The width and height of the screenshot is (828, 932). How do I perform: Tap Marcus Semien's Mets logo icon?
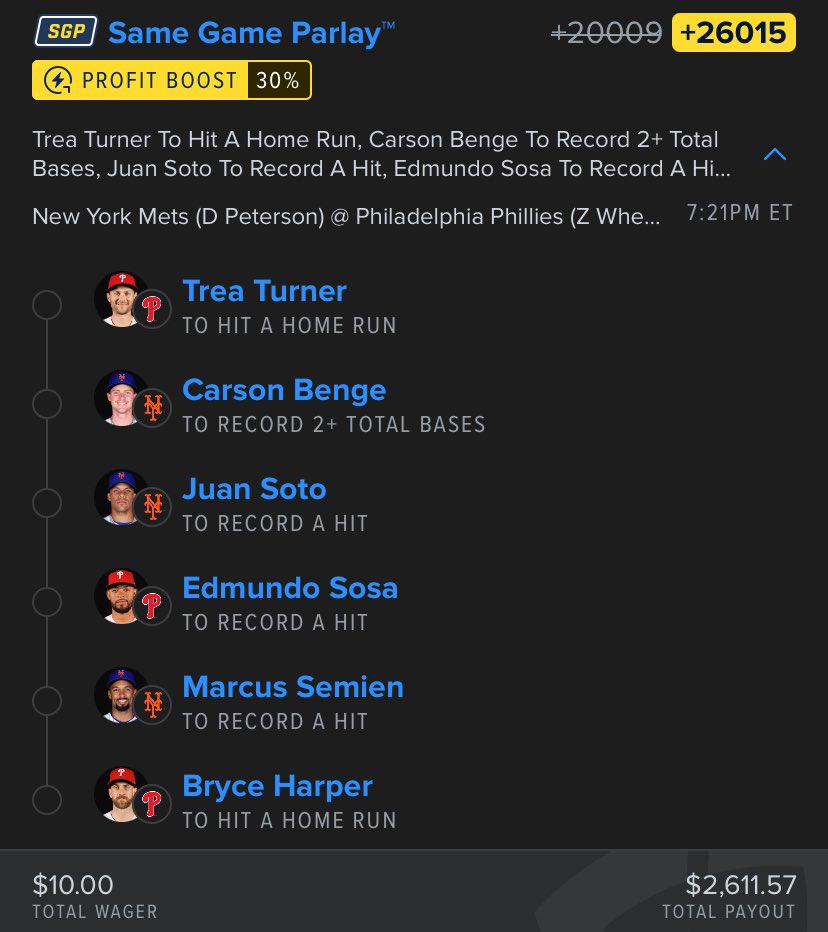pyautogui.click(x=152, y=704)
